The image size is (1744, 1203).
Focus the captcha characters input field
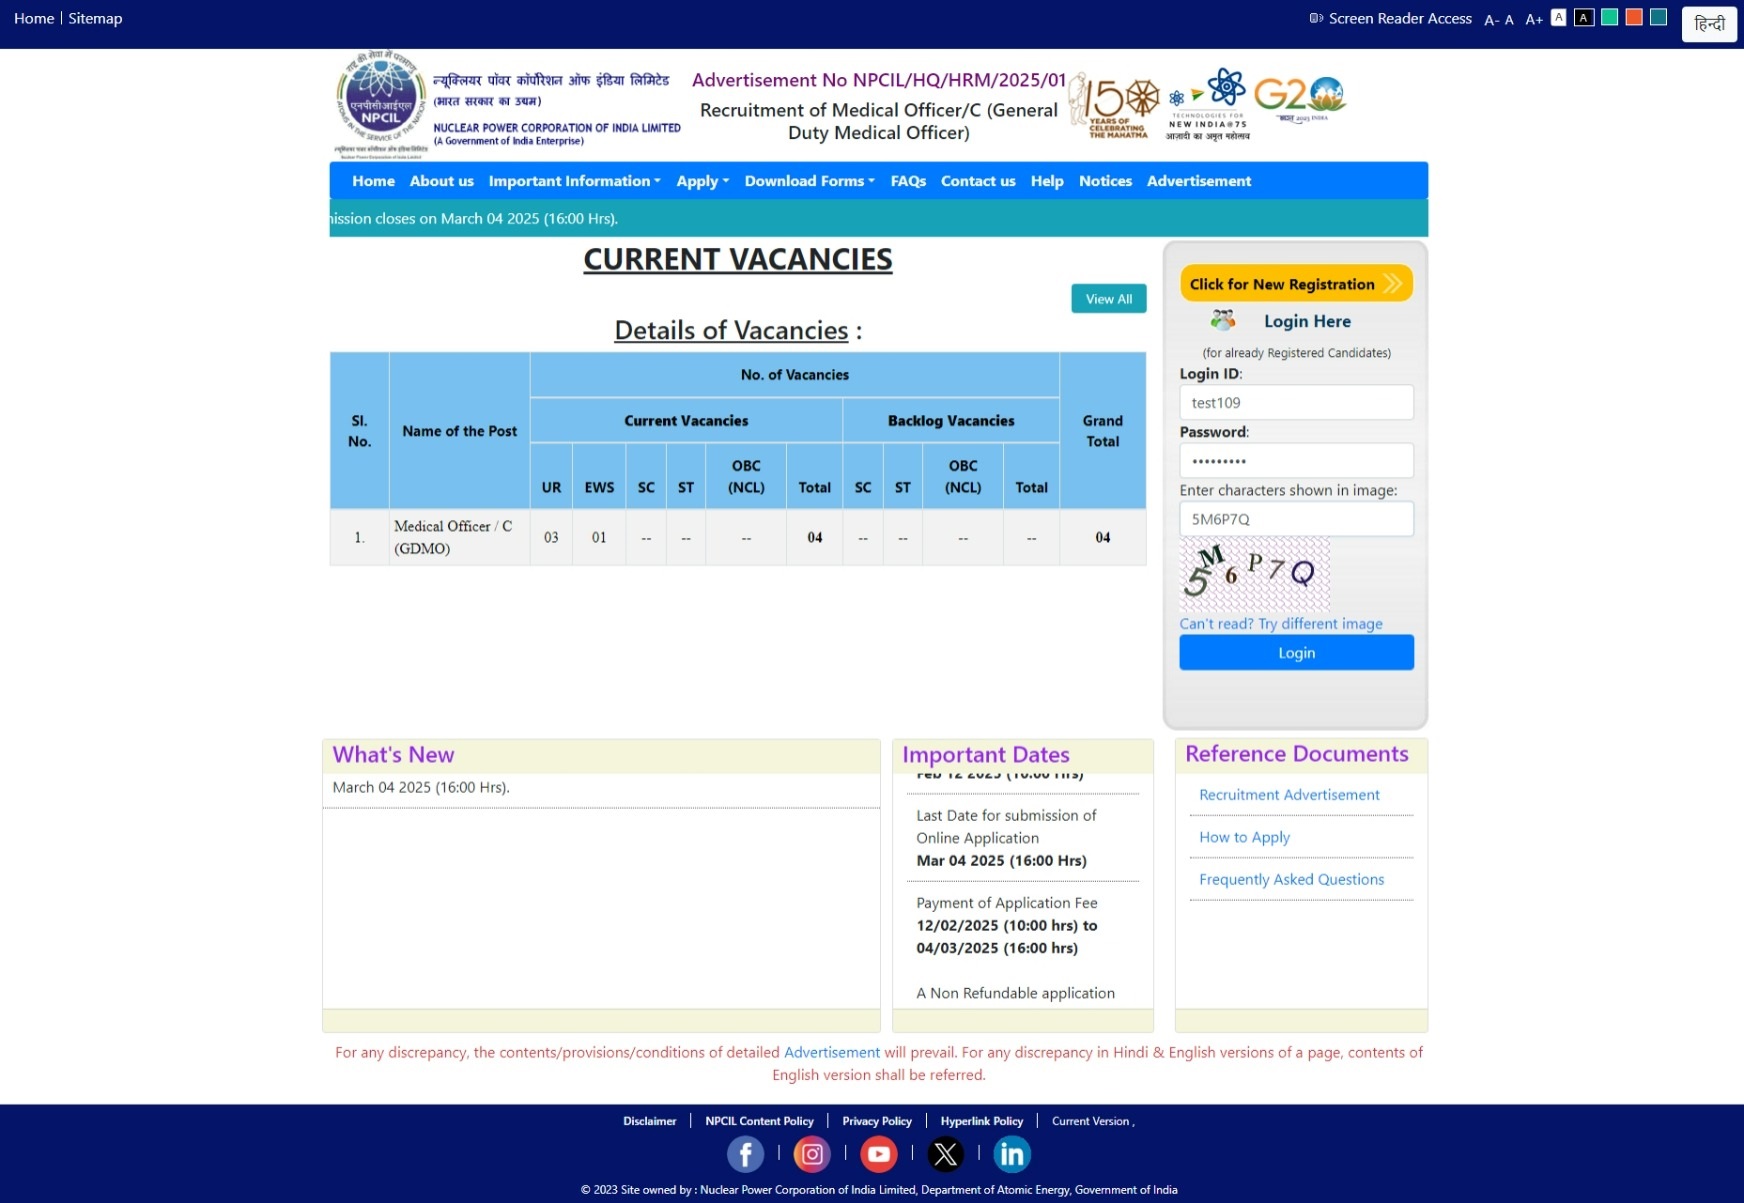1296,519
